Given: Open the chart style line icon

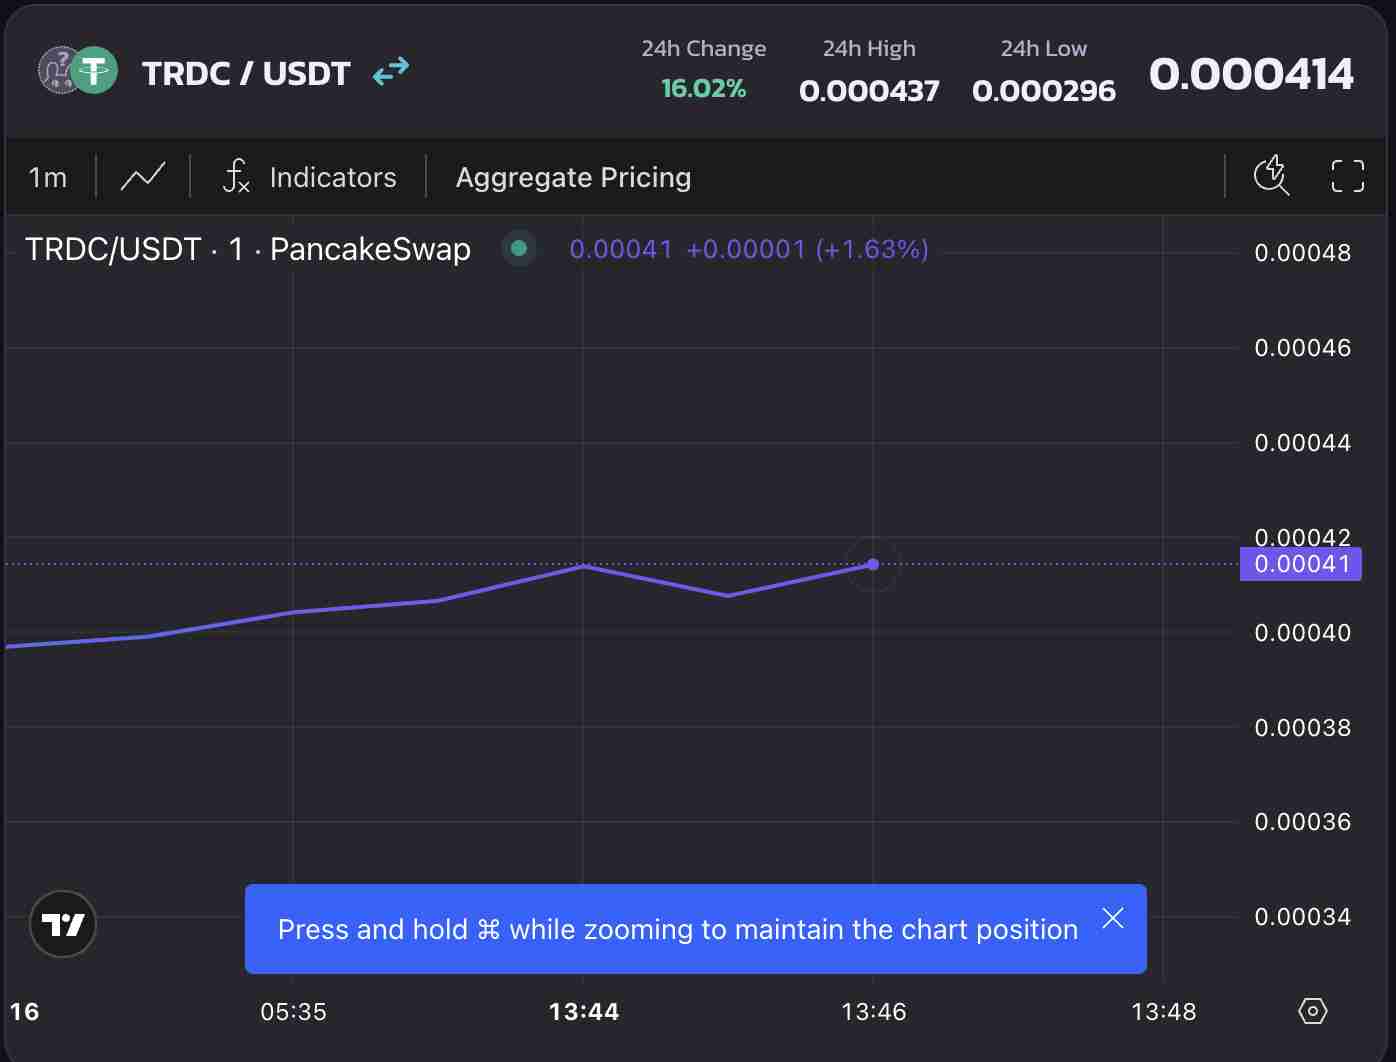Looking at the screenshot, I should click(x=143, y=177).
